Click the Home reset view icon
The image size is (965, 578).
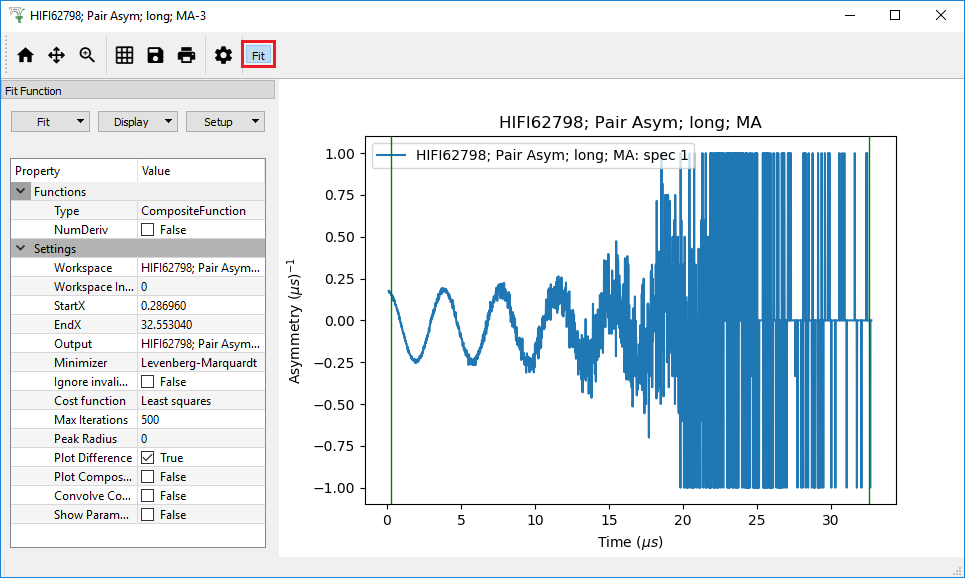[25, 56]
